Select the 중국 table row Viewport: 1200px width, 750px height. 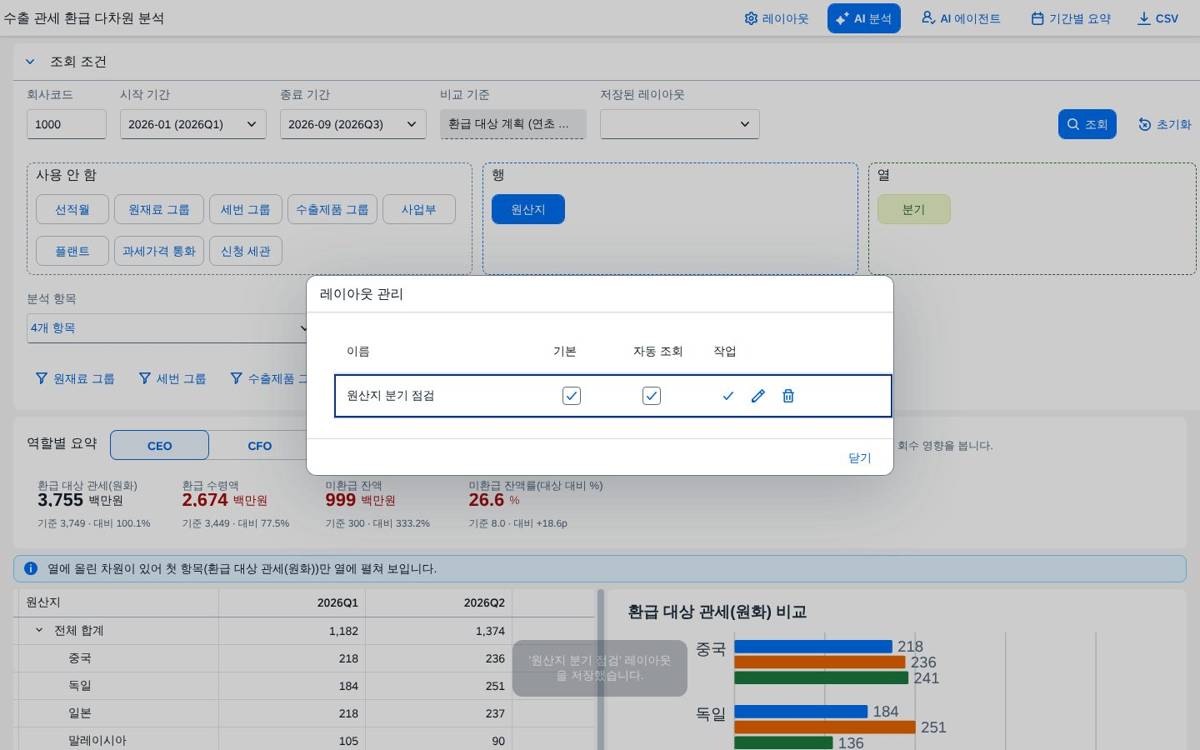coord(306,659)
